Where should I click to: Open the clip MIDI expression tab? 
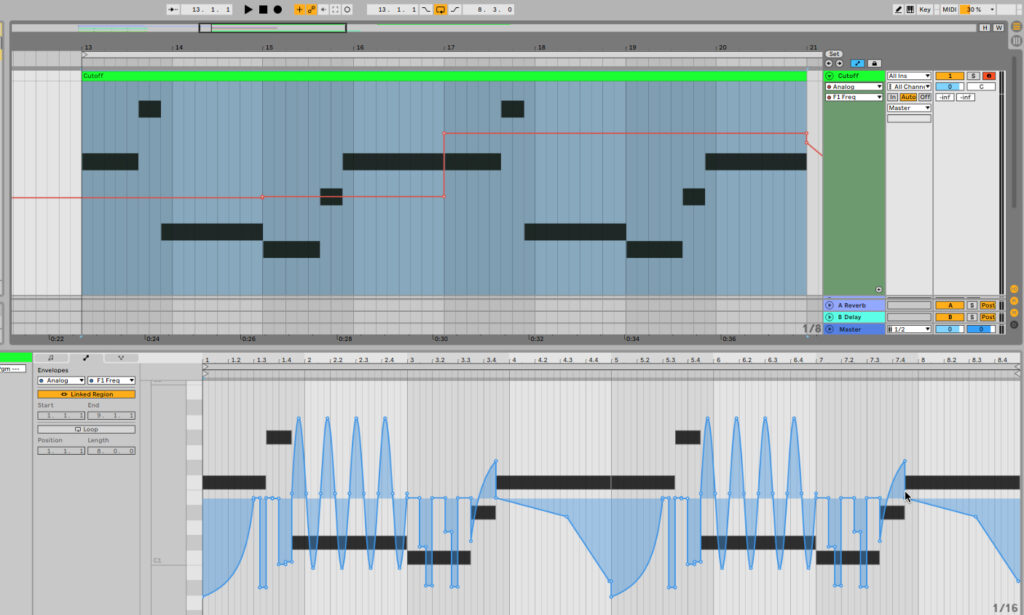tap(121, 358)
